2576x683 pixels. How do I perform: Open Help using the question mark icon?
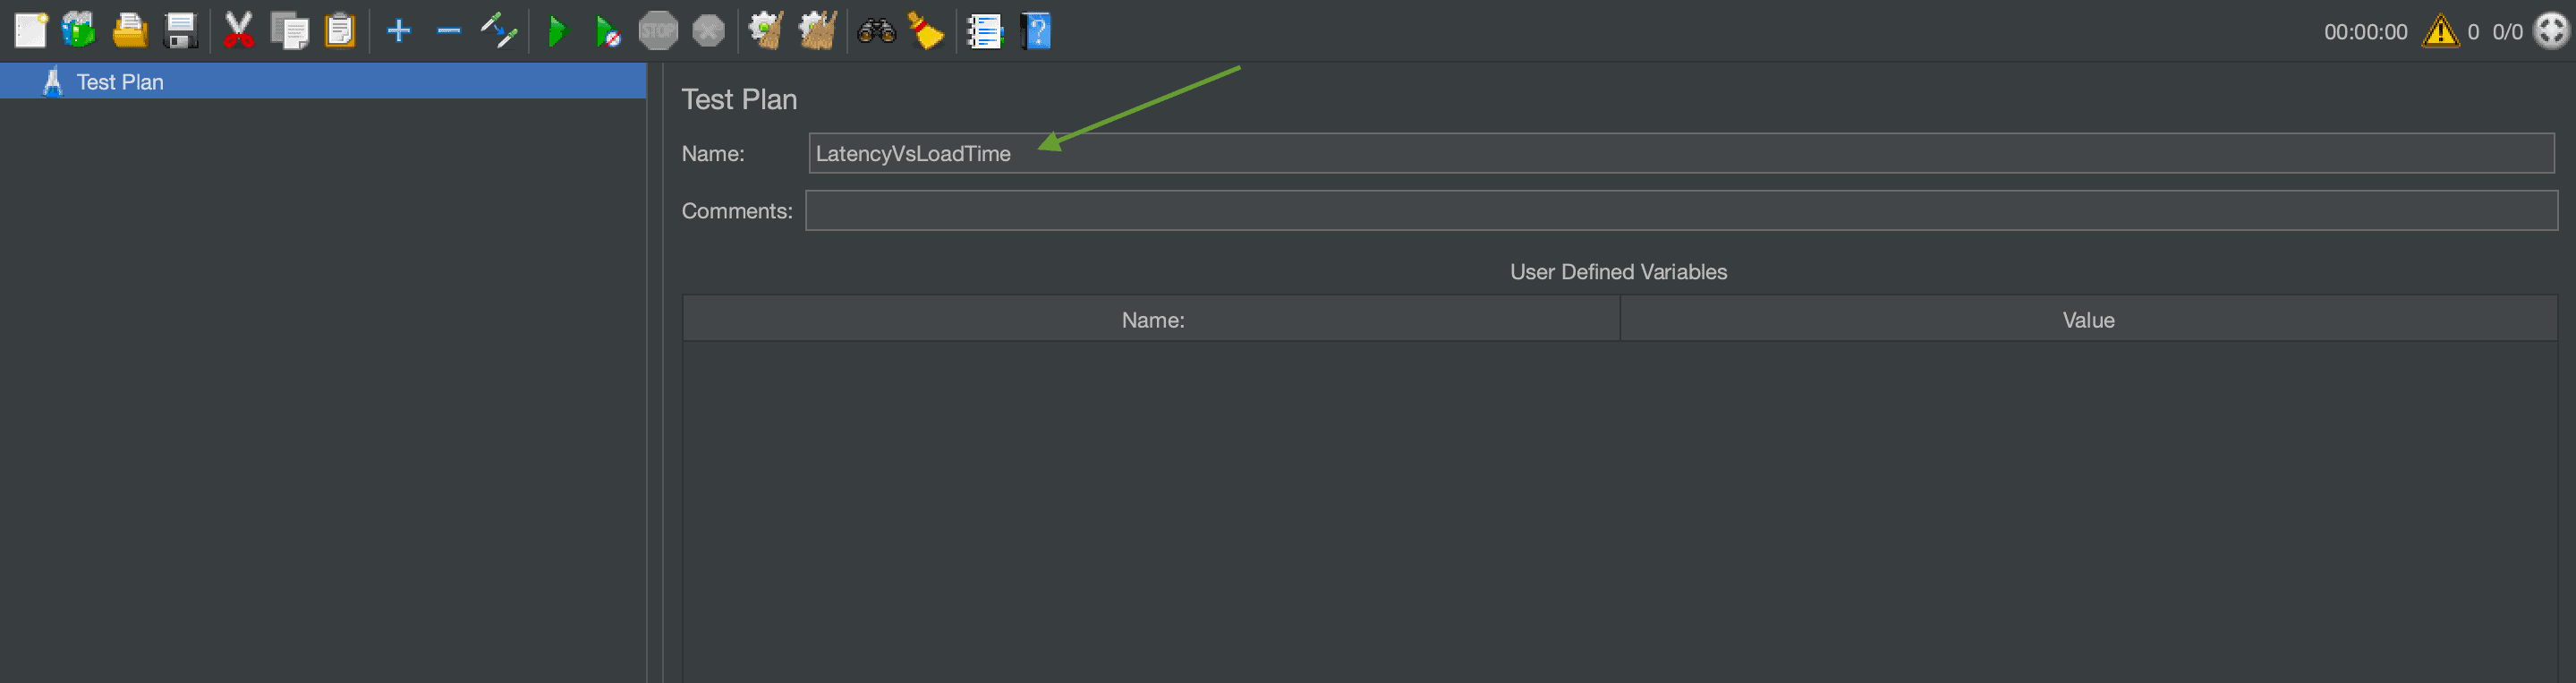1037,31
